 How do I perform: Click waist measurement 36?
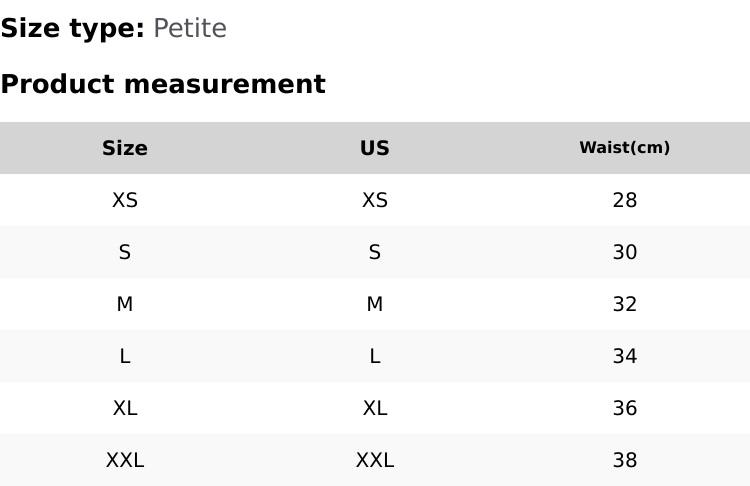pos(625,408)
